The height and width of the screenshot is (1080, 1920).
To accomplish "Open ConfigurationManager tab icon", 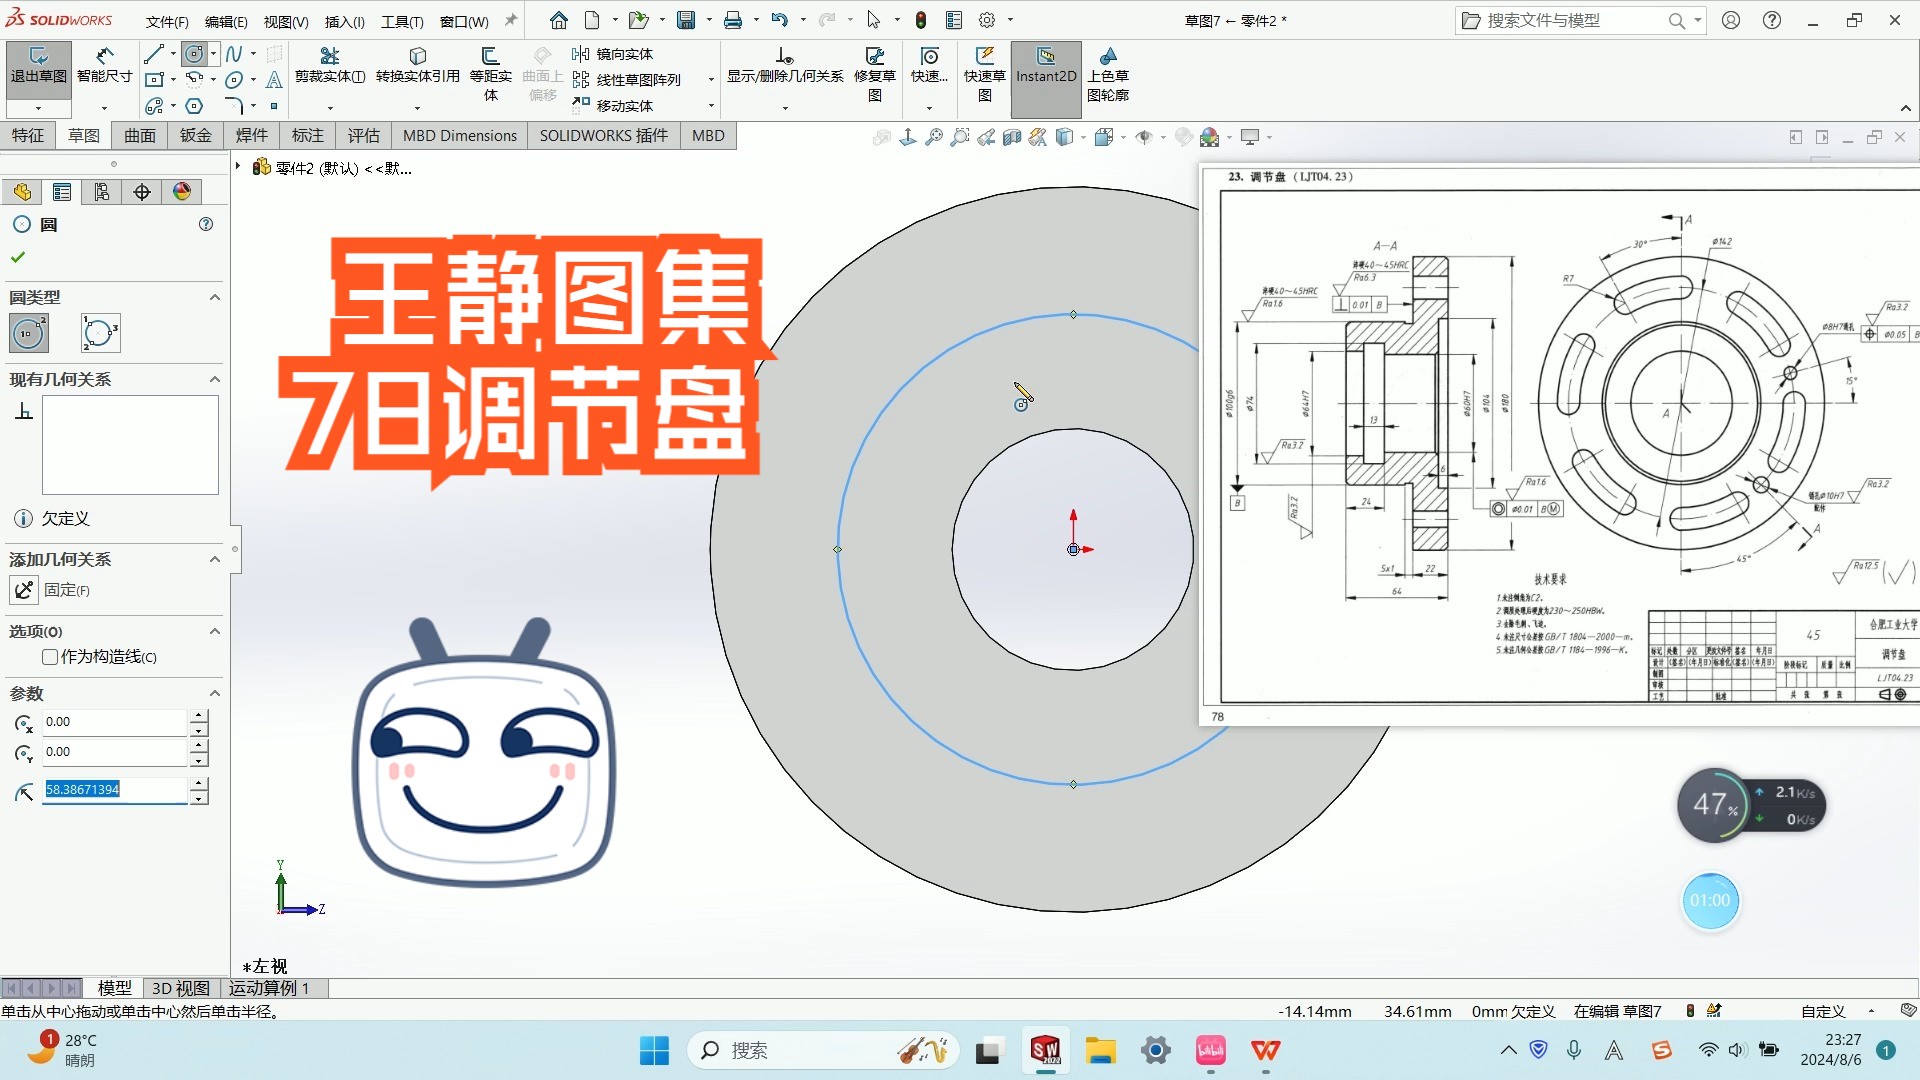I will pos(102,192).
